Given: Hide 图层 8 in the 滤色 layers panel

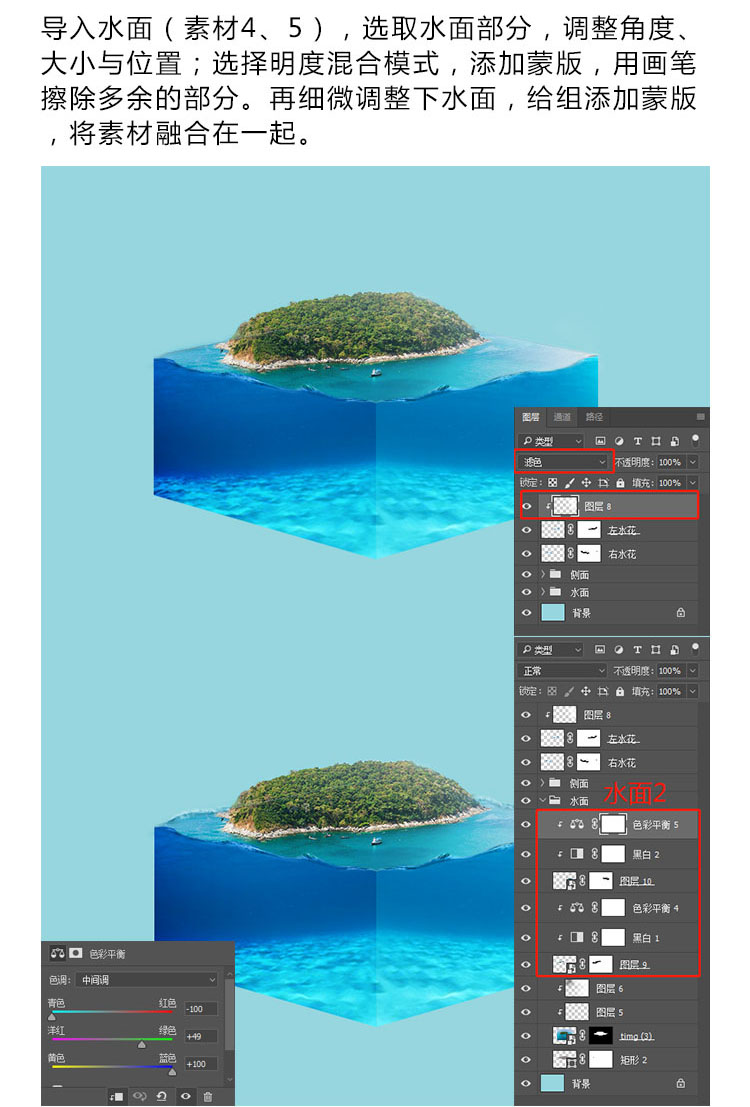Looking at the screenshot, I should (526, 506).
